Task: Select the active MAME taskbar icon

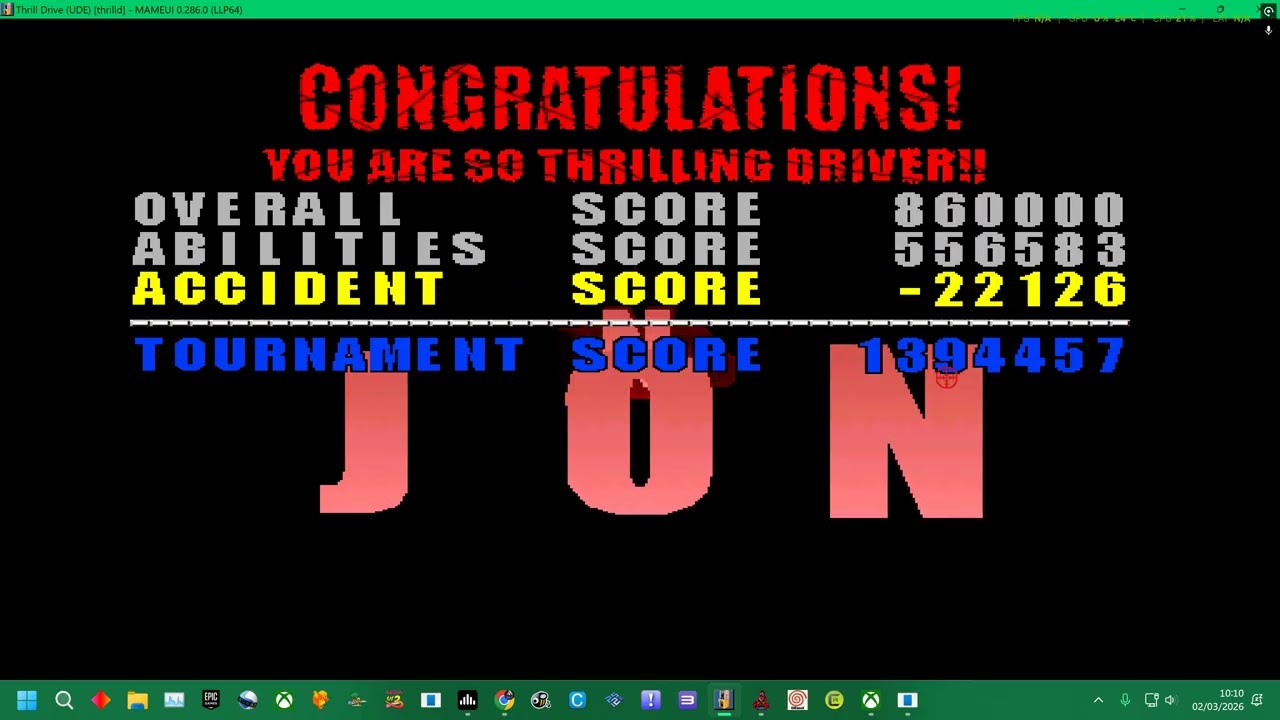Action: pyautogui.click(x=724, y=700)
